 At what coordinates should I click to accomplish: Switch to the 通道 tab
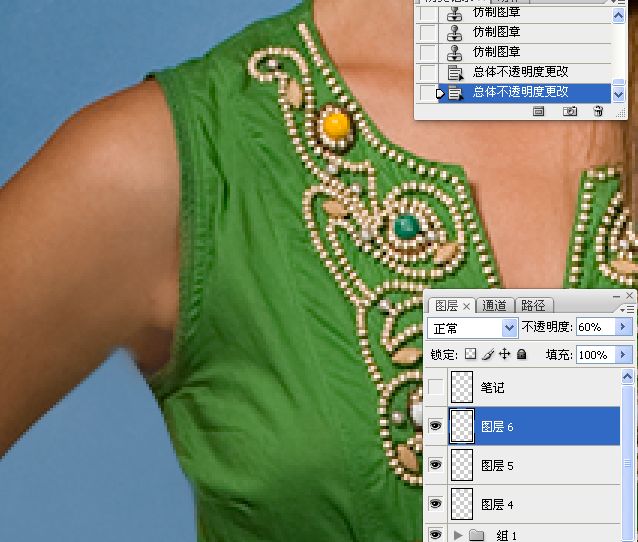click(494, 305)
